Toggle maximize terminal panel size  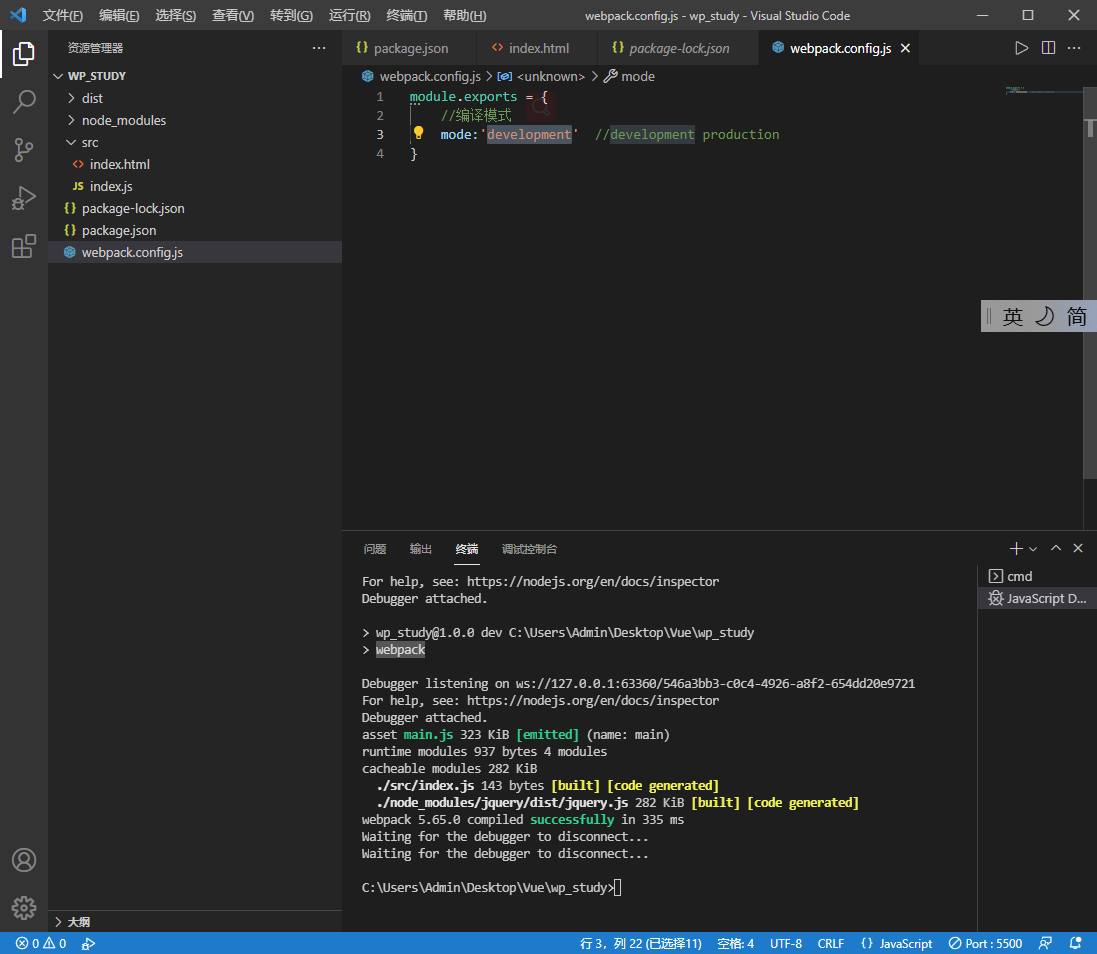pyautogui.click(x=1056, y=549)
